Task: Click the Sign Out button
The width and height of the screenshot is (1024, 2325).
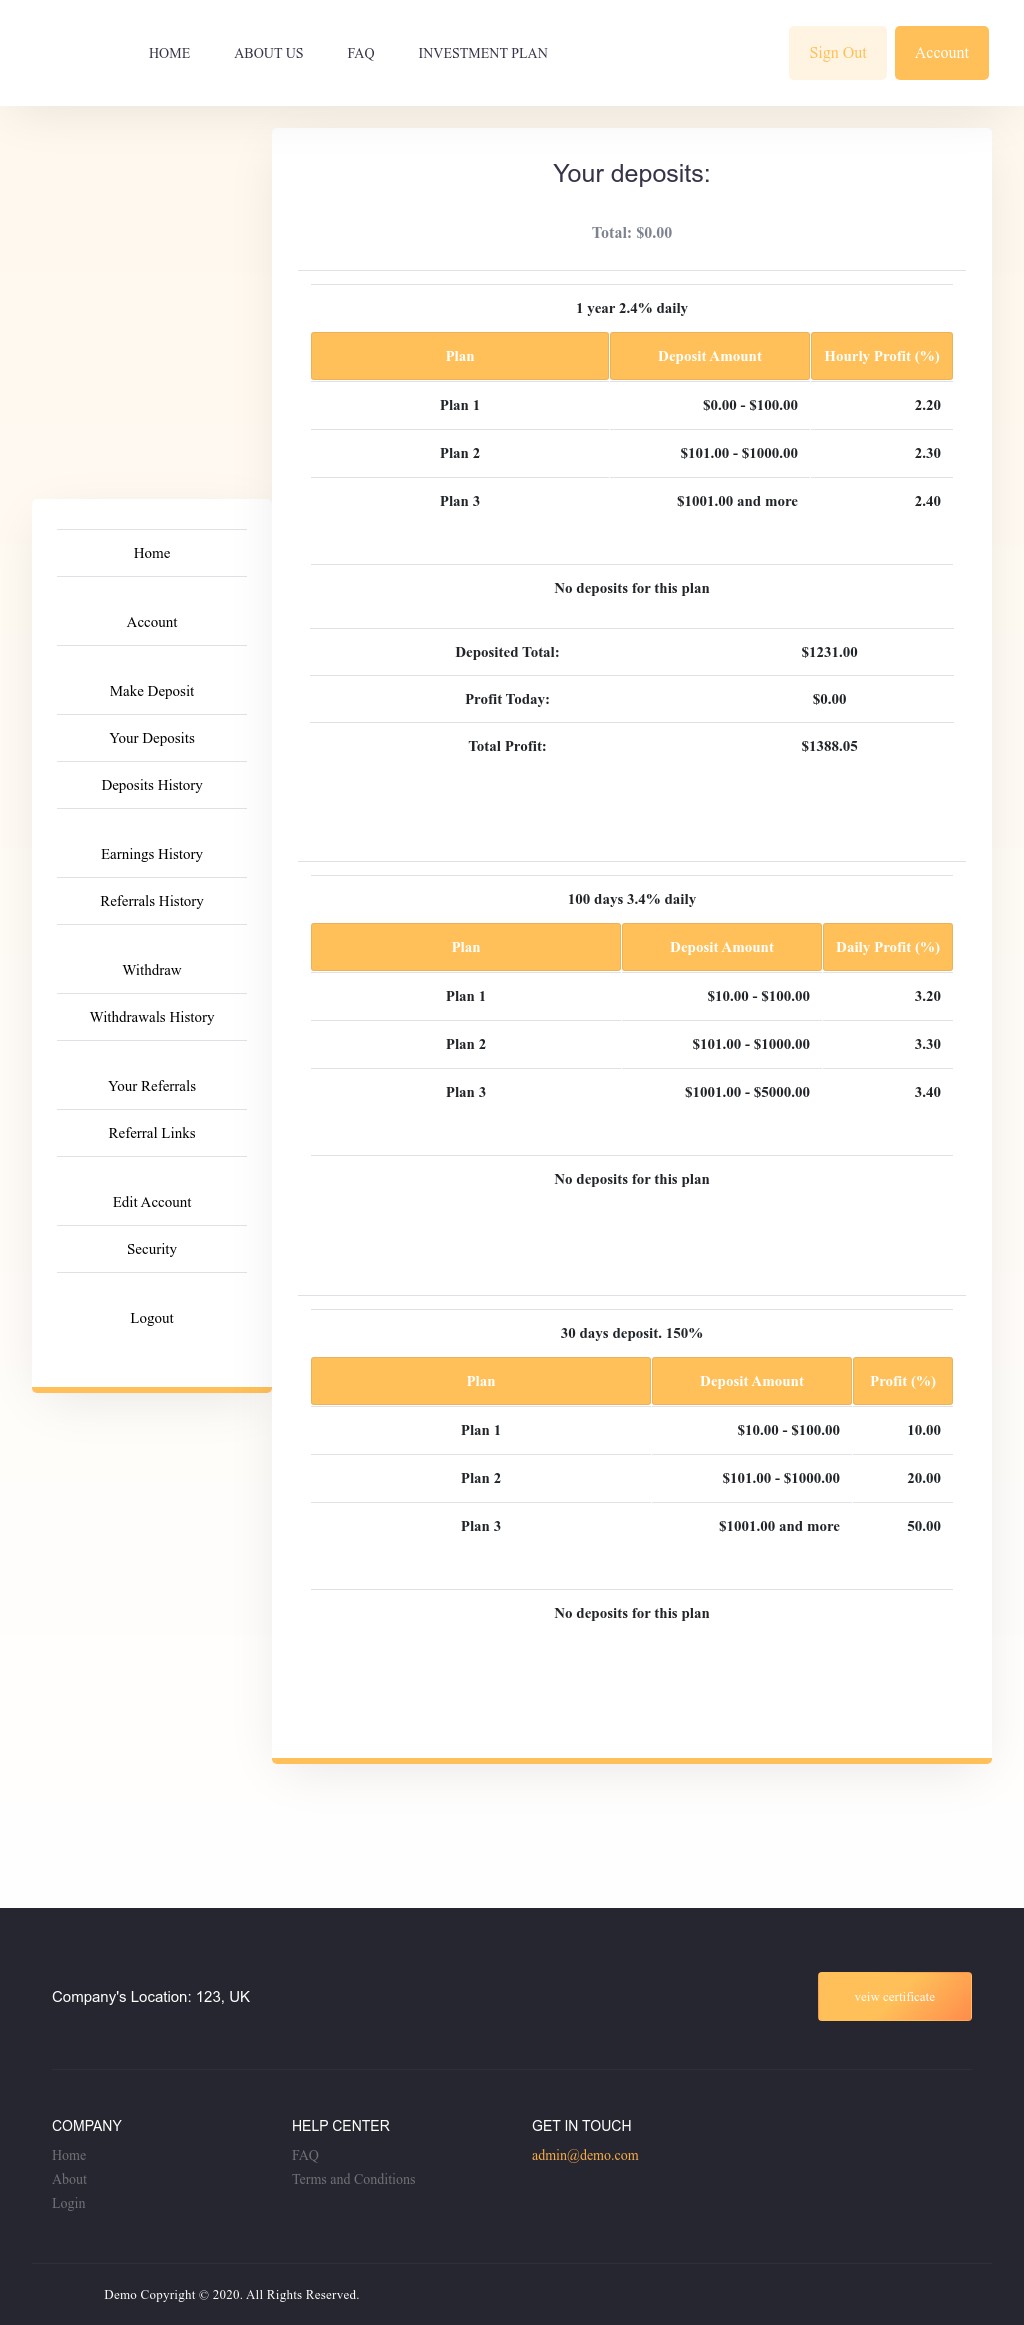Action: (x=837, y=53)
